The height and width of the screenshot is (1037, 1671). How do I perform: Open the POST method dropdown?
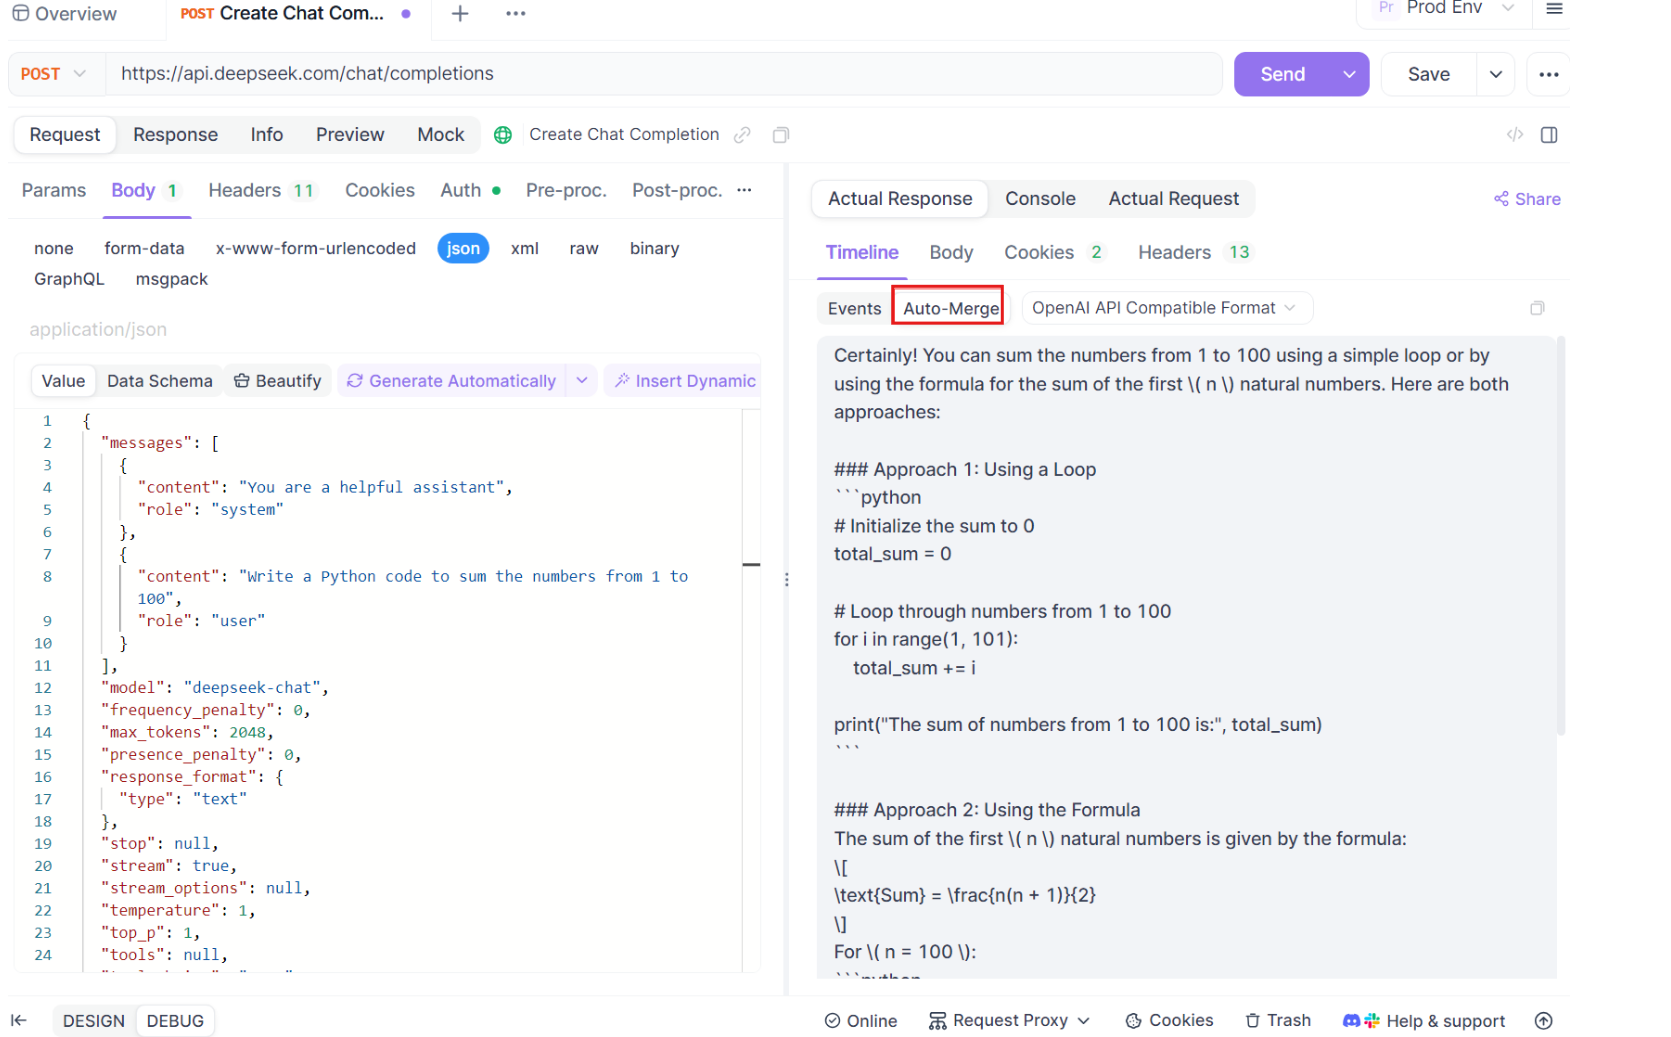(x=54, y=74)
